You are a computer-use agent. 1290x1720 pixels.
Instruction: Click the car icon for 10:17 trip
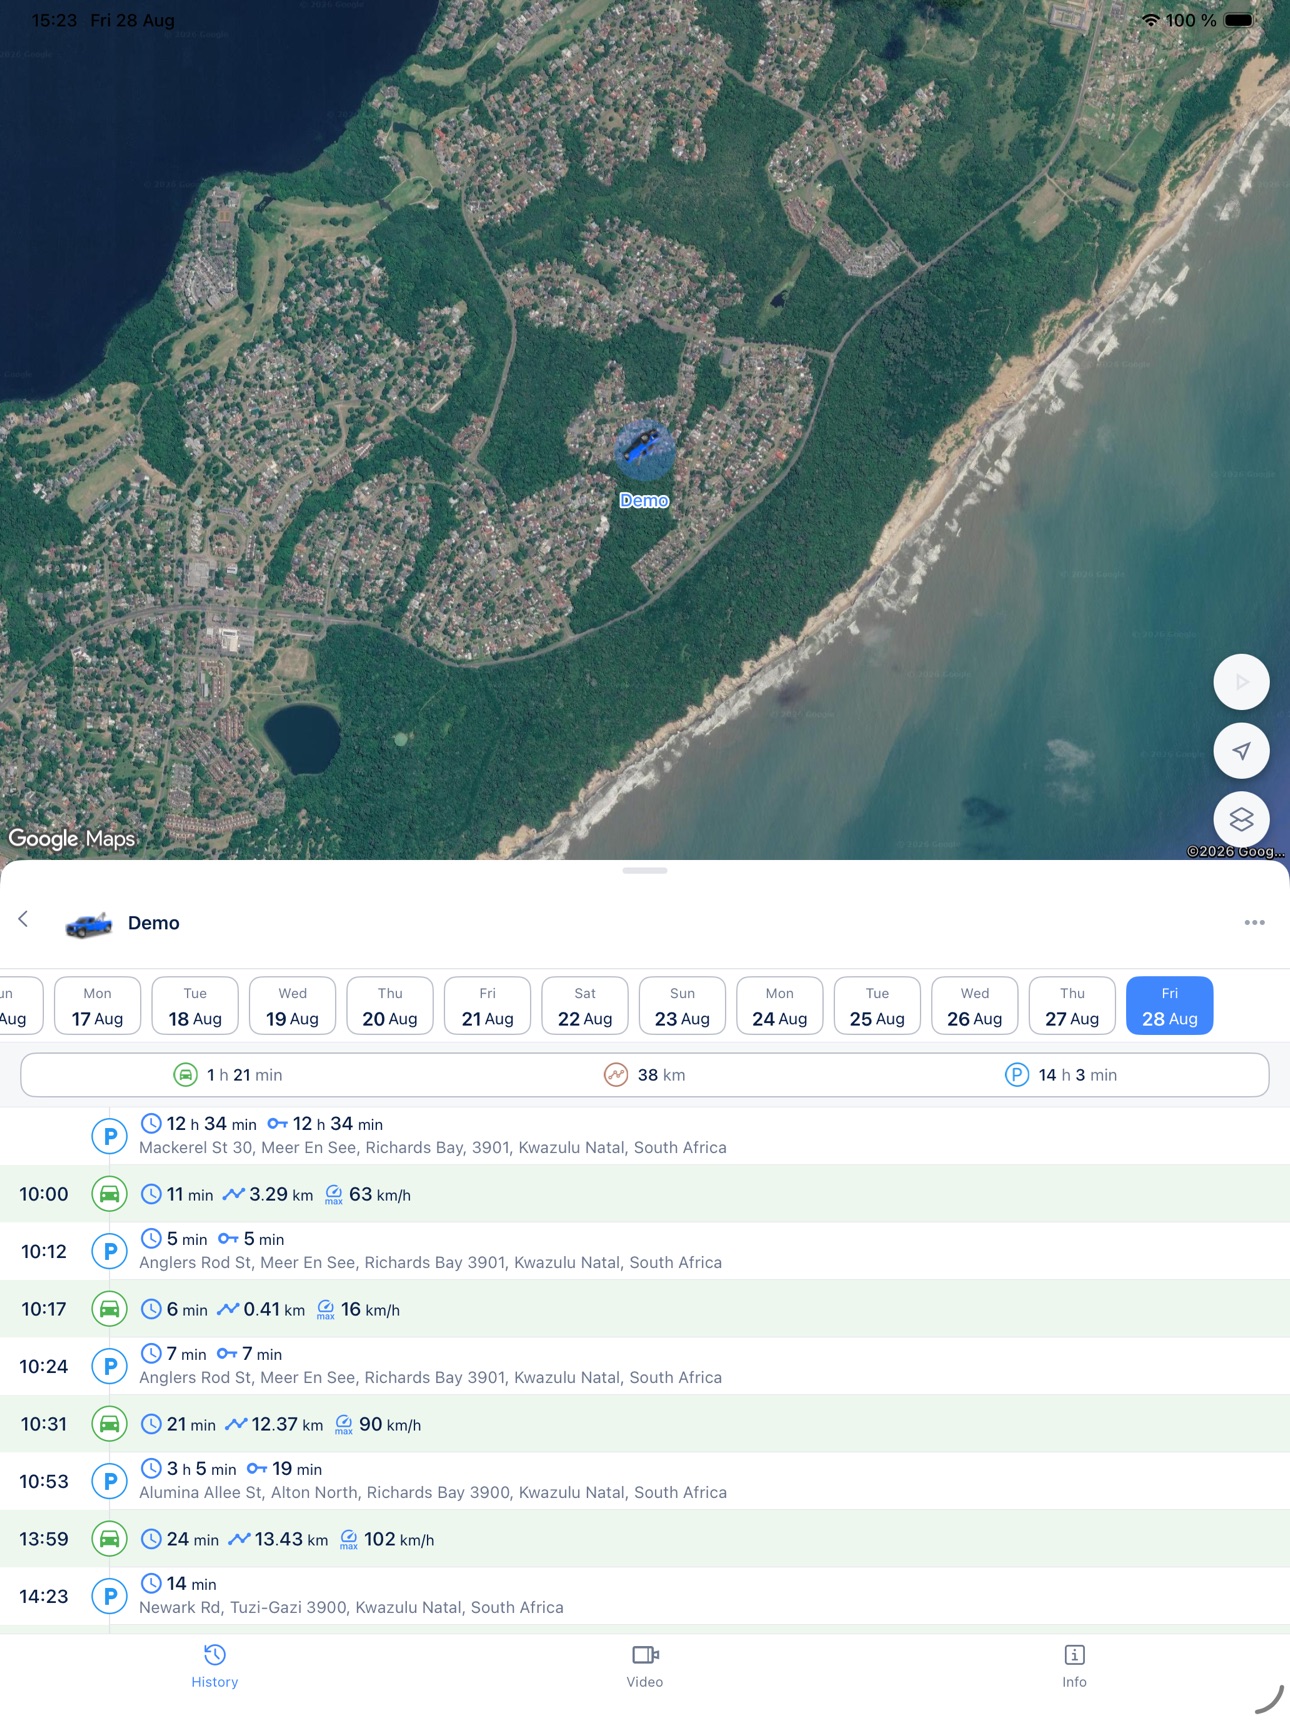tap(110, 1309)
